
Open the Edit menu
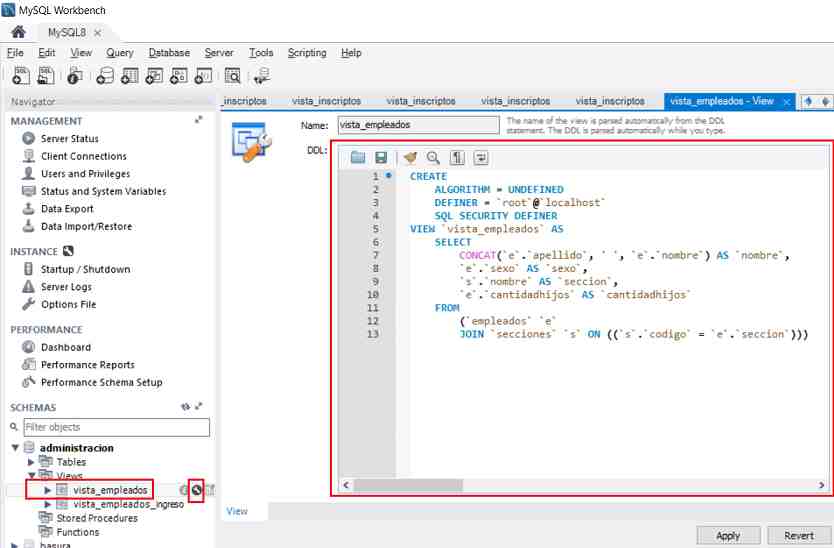(x=46, y=53)
